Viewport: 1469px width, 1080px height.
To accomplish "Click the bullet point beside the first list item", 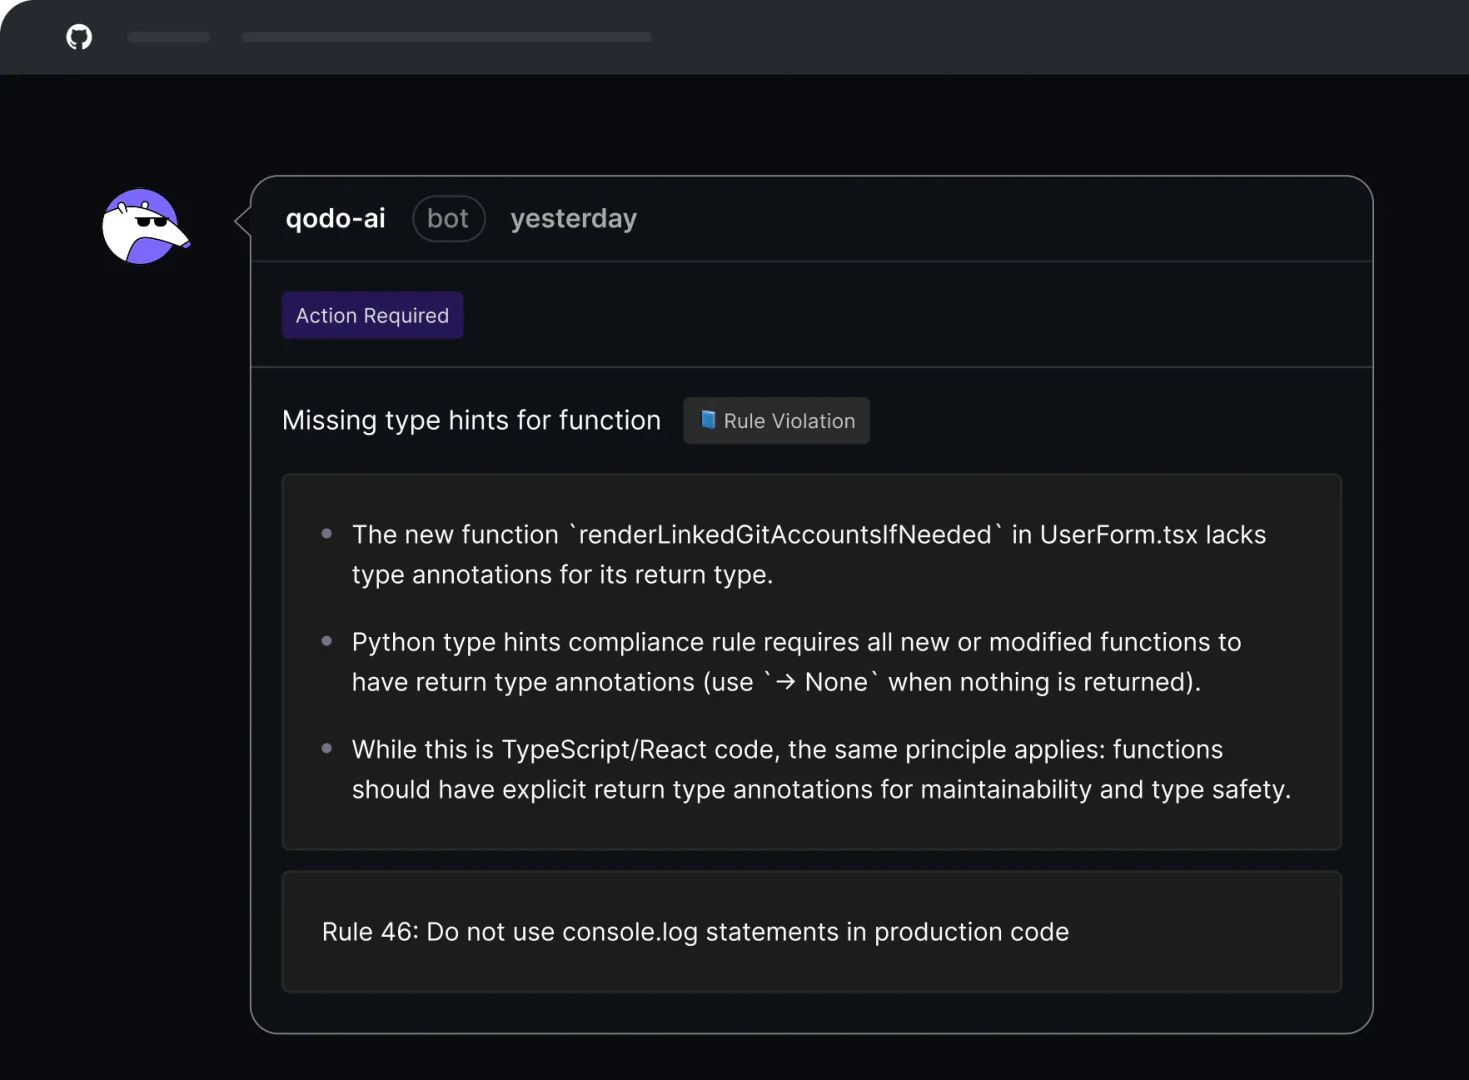I will pos(326,534).
